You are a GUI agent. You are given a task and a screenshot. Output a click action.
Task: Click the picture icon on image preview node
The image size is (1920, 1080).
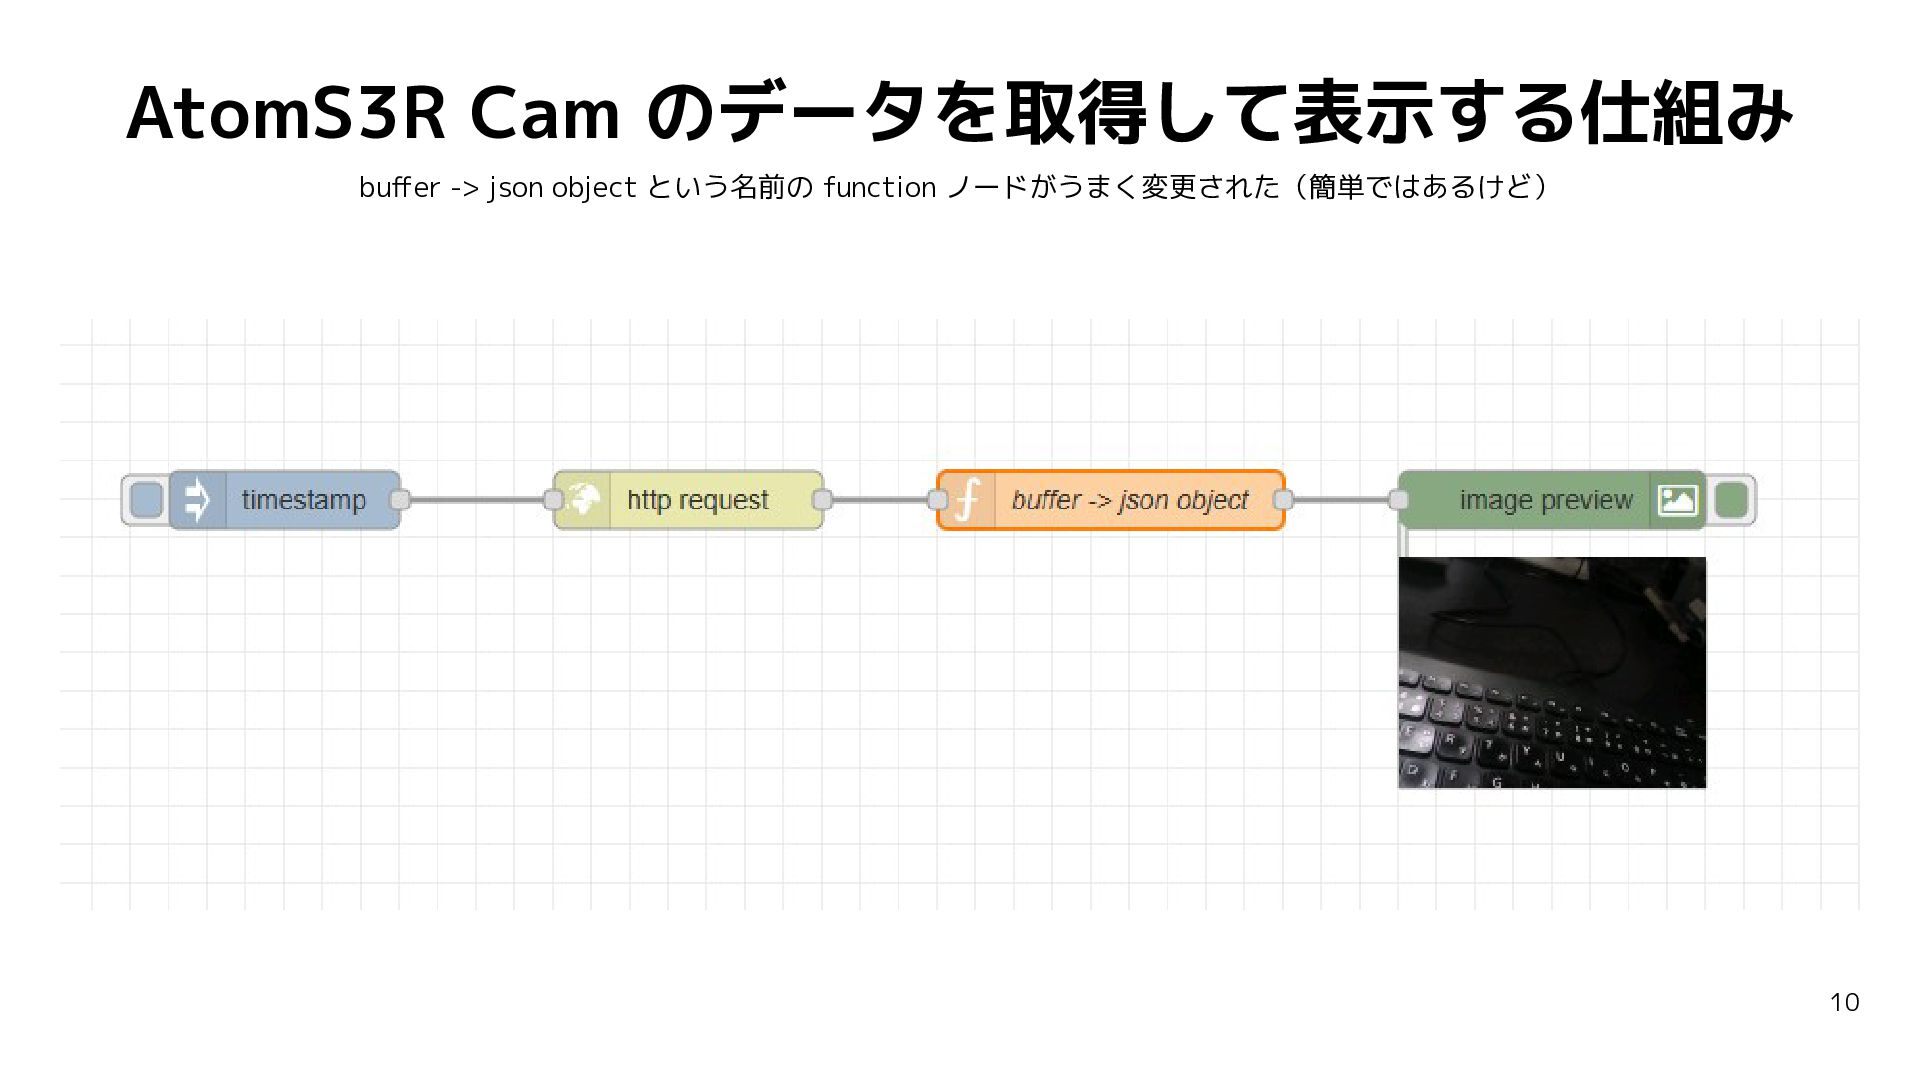tap(1677, 500)
